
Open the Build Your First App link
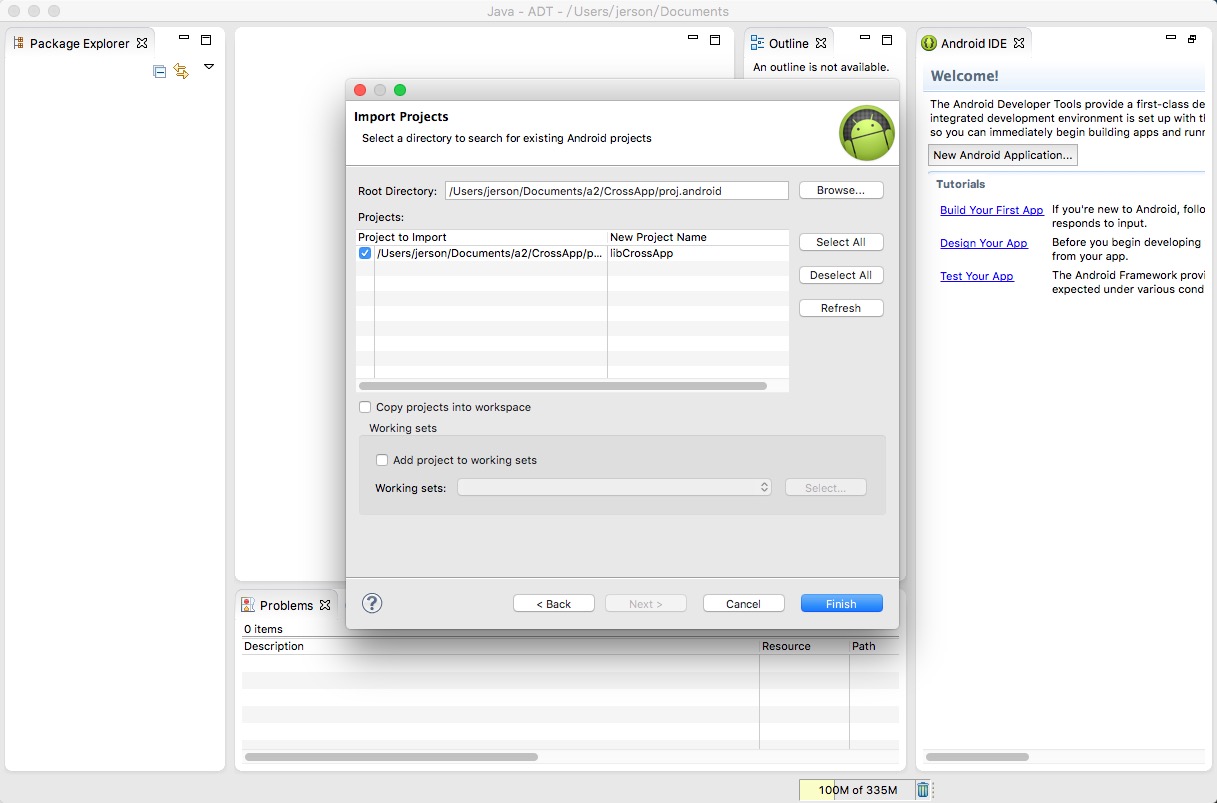pyautogui.click(x=991, y=210)
